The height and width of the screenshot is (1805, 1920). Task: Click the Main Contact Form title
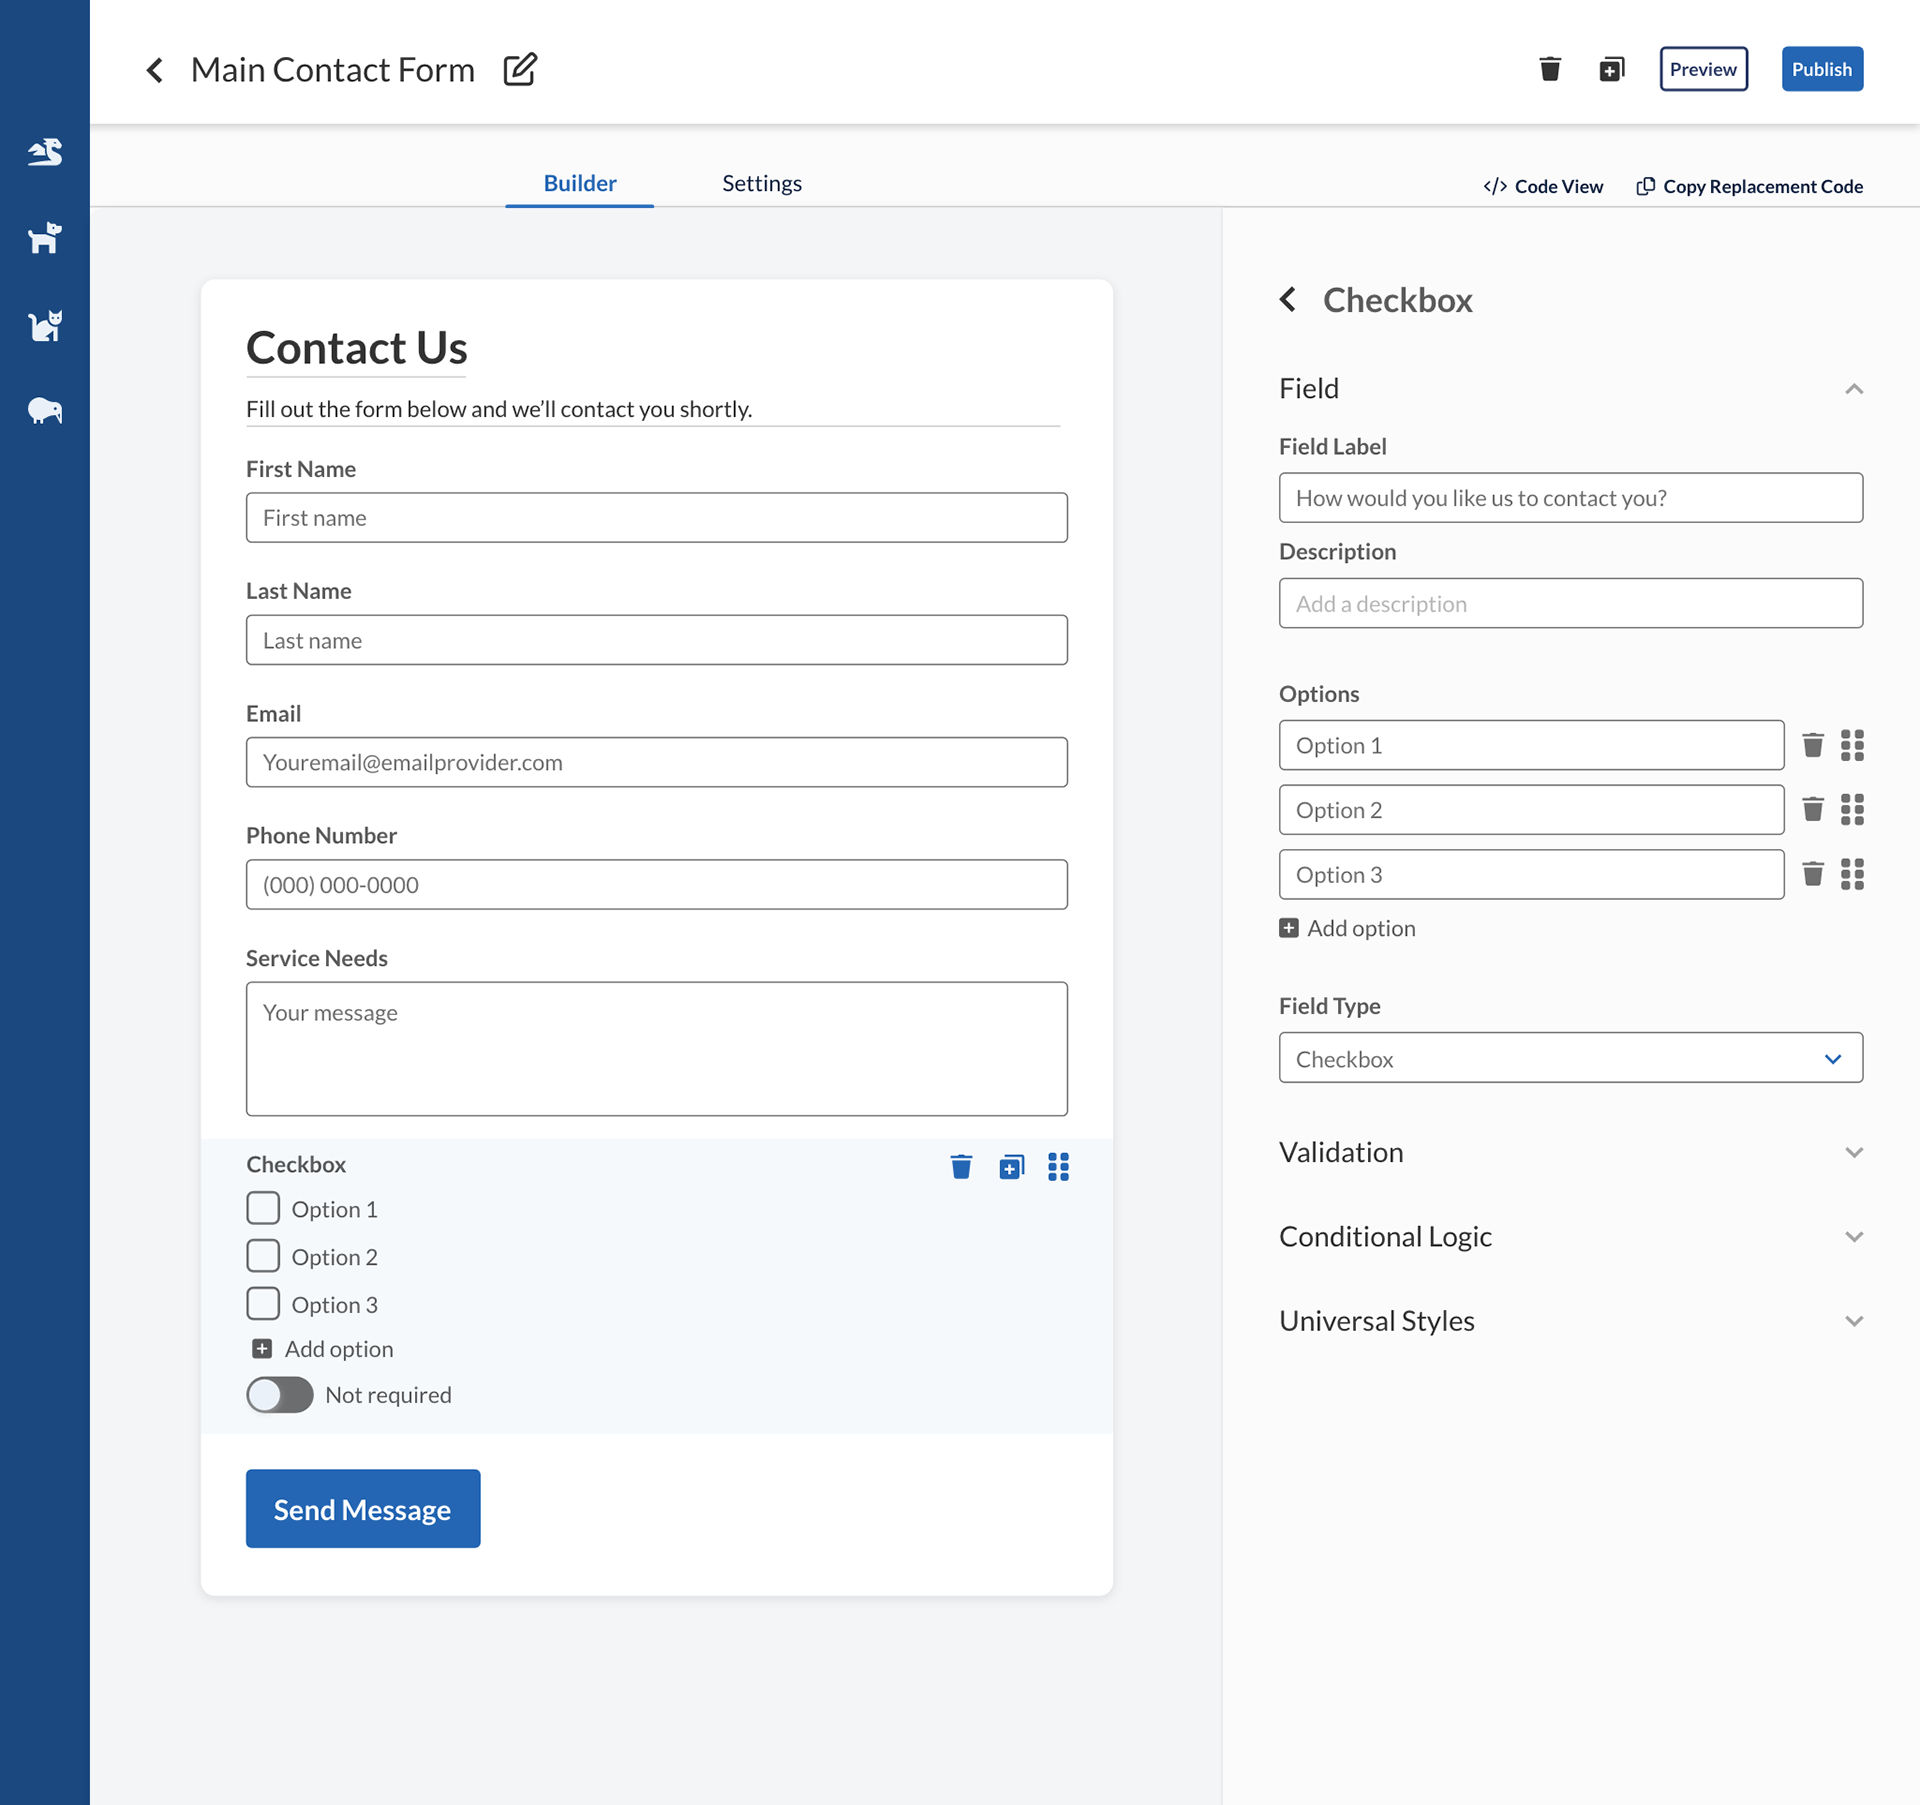click(x=333, y=70)
